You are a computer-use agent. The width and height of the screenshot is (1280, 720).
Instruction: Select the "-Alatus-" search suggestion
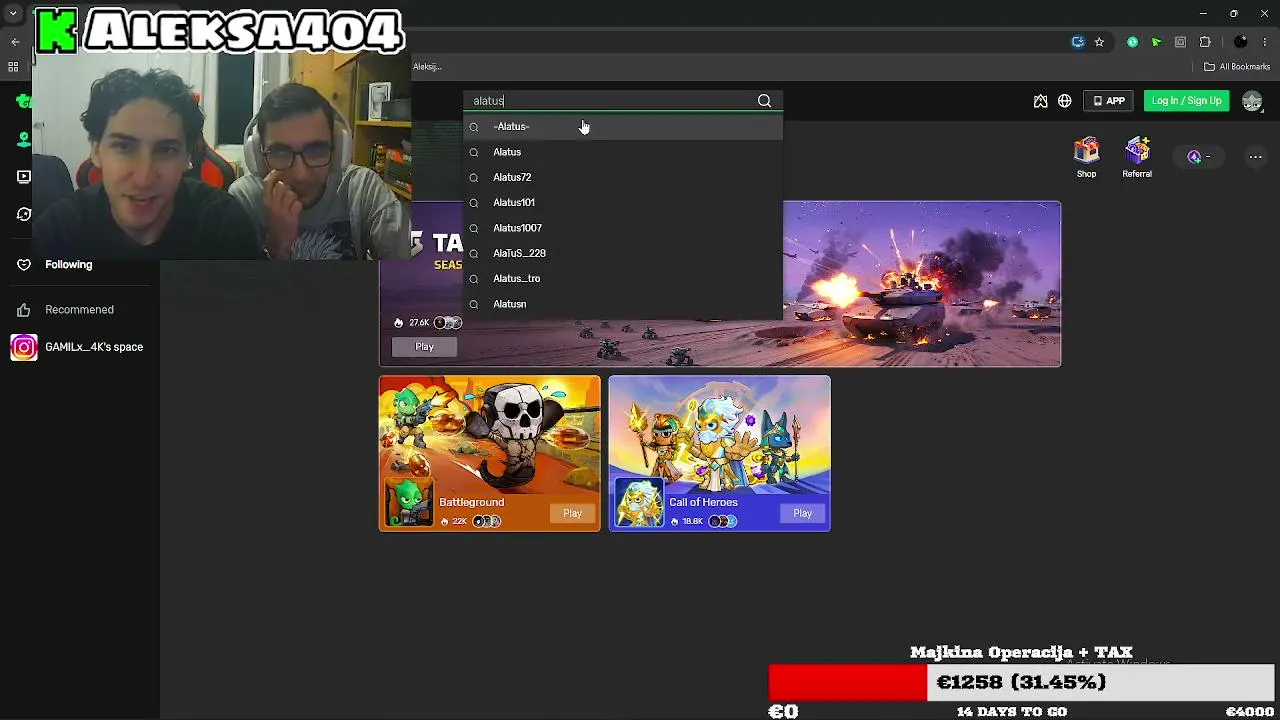click(x=623, y=127)
